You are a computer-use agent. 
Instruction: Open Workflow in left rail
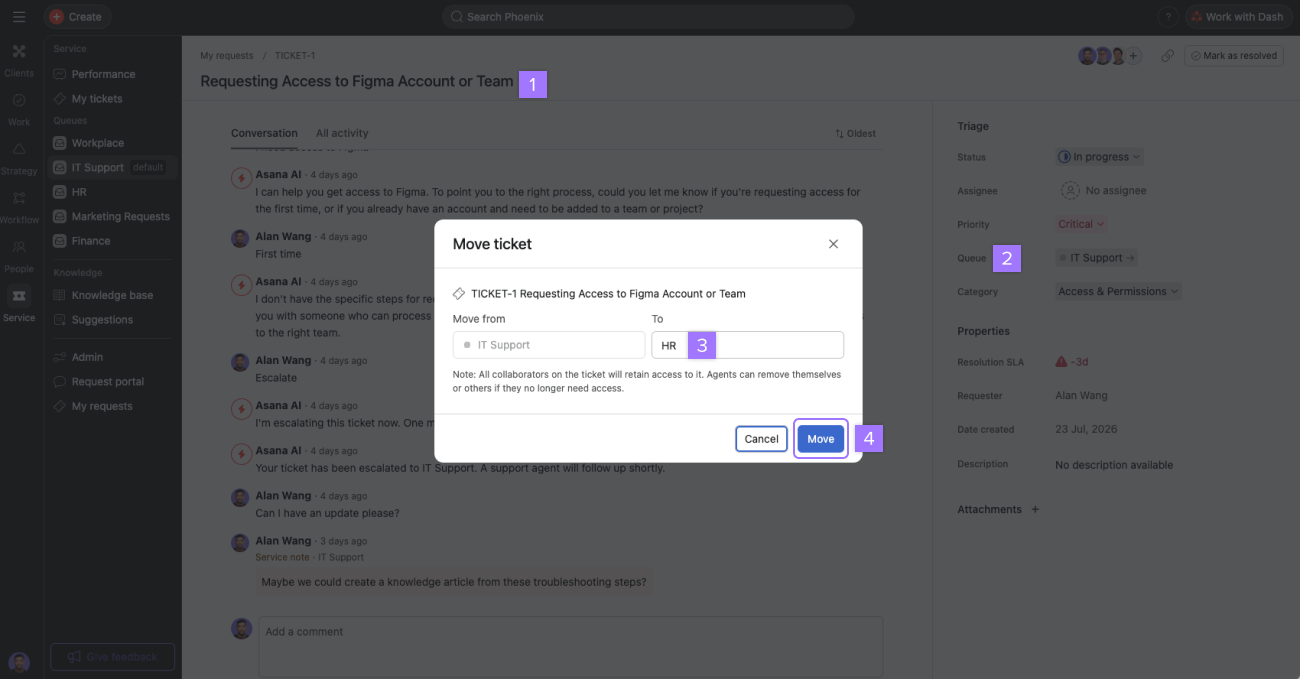pos(19,207)
